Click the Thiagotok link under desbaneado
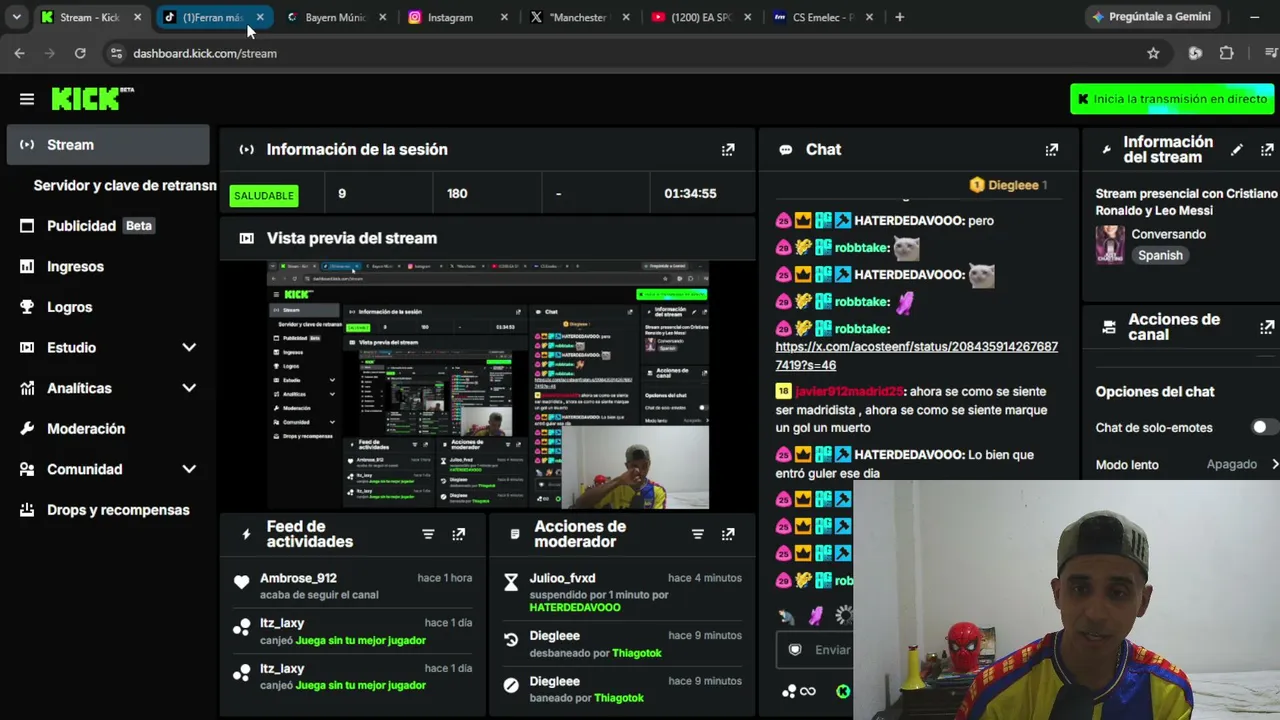This screenshot has width=1280, height=720. [x=637, y=653]
